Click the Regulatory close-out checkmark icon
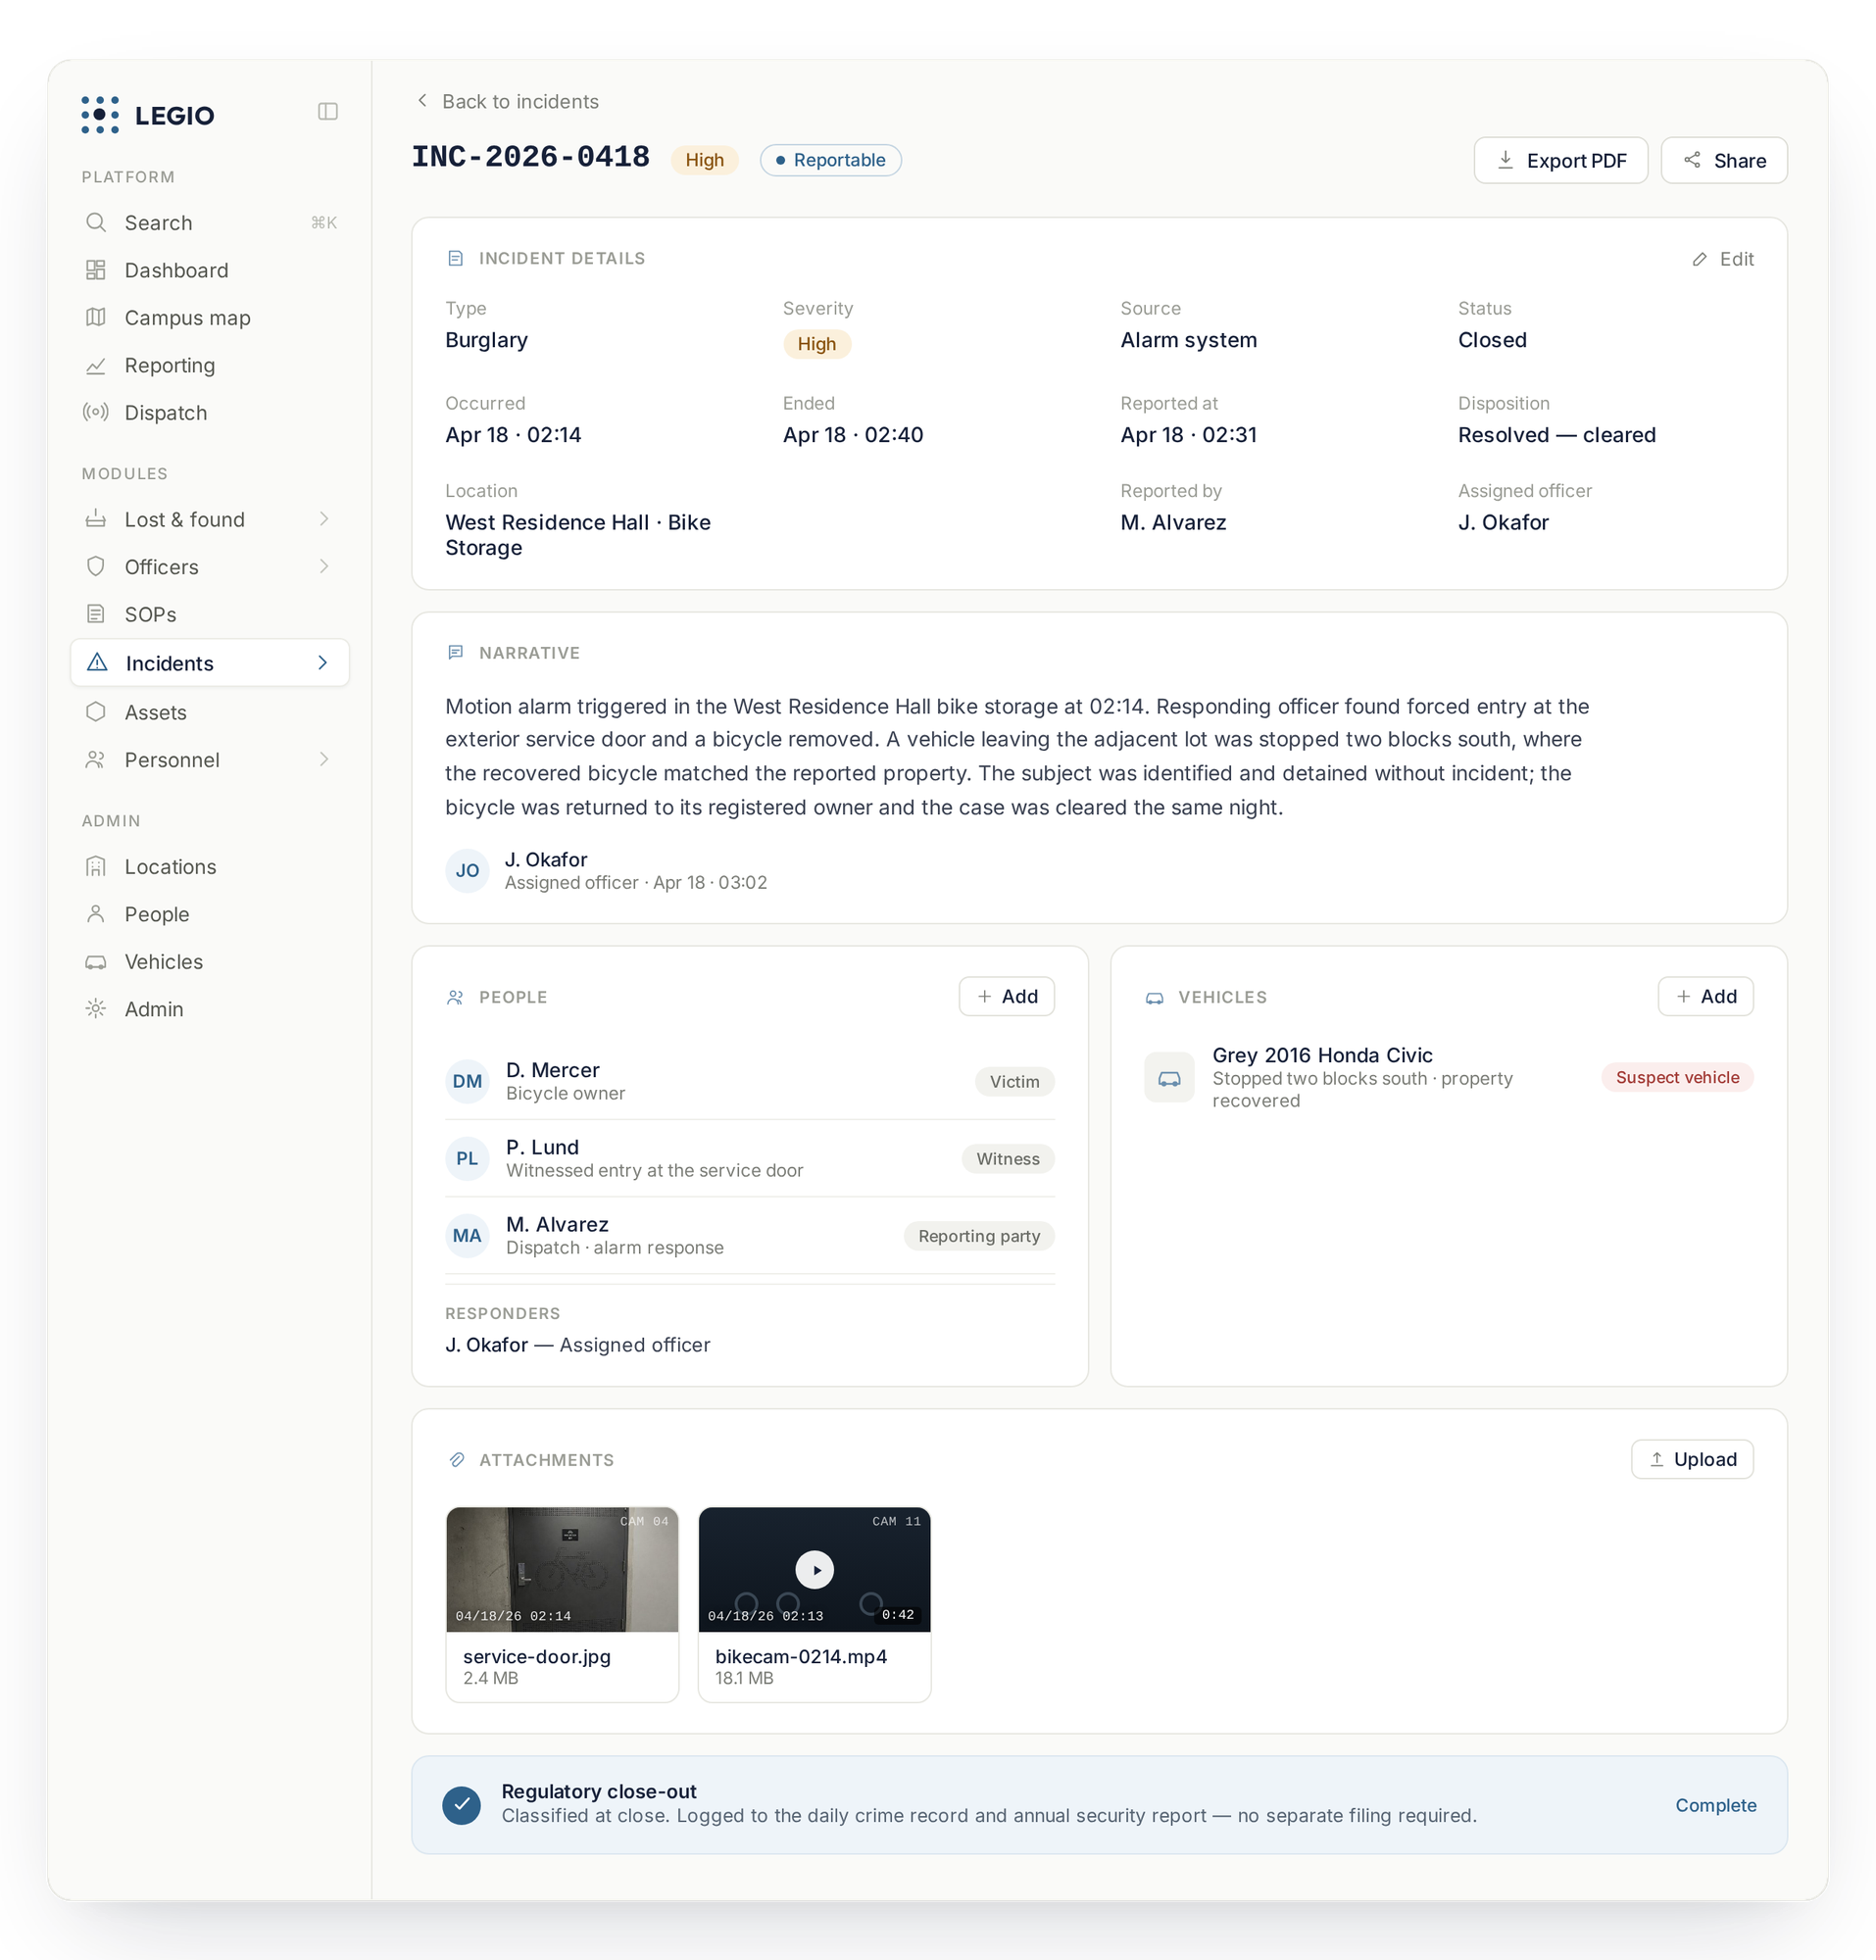This screenshot has width=1876, height=1960. [462, 1804]
